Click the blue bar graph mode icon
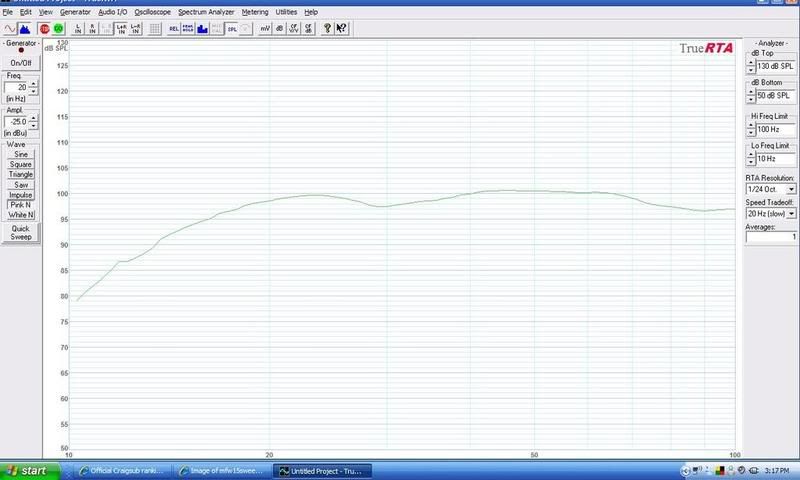The image size is (800, 480). (203, 29)
